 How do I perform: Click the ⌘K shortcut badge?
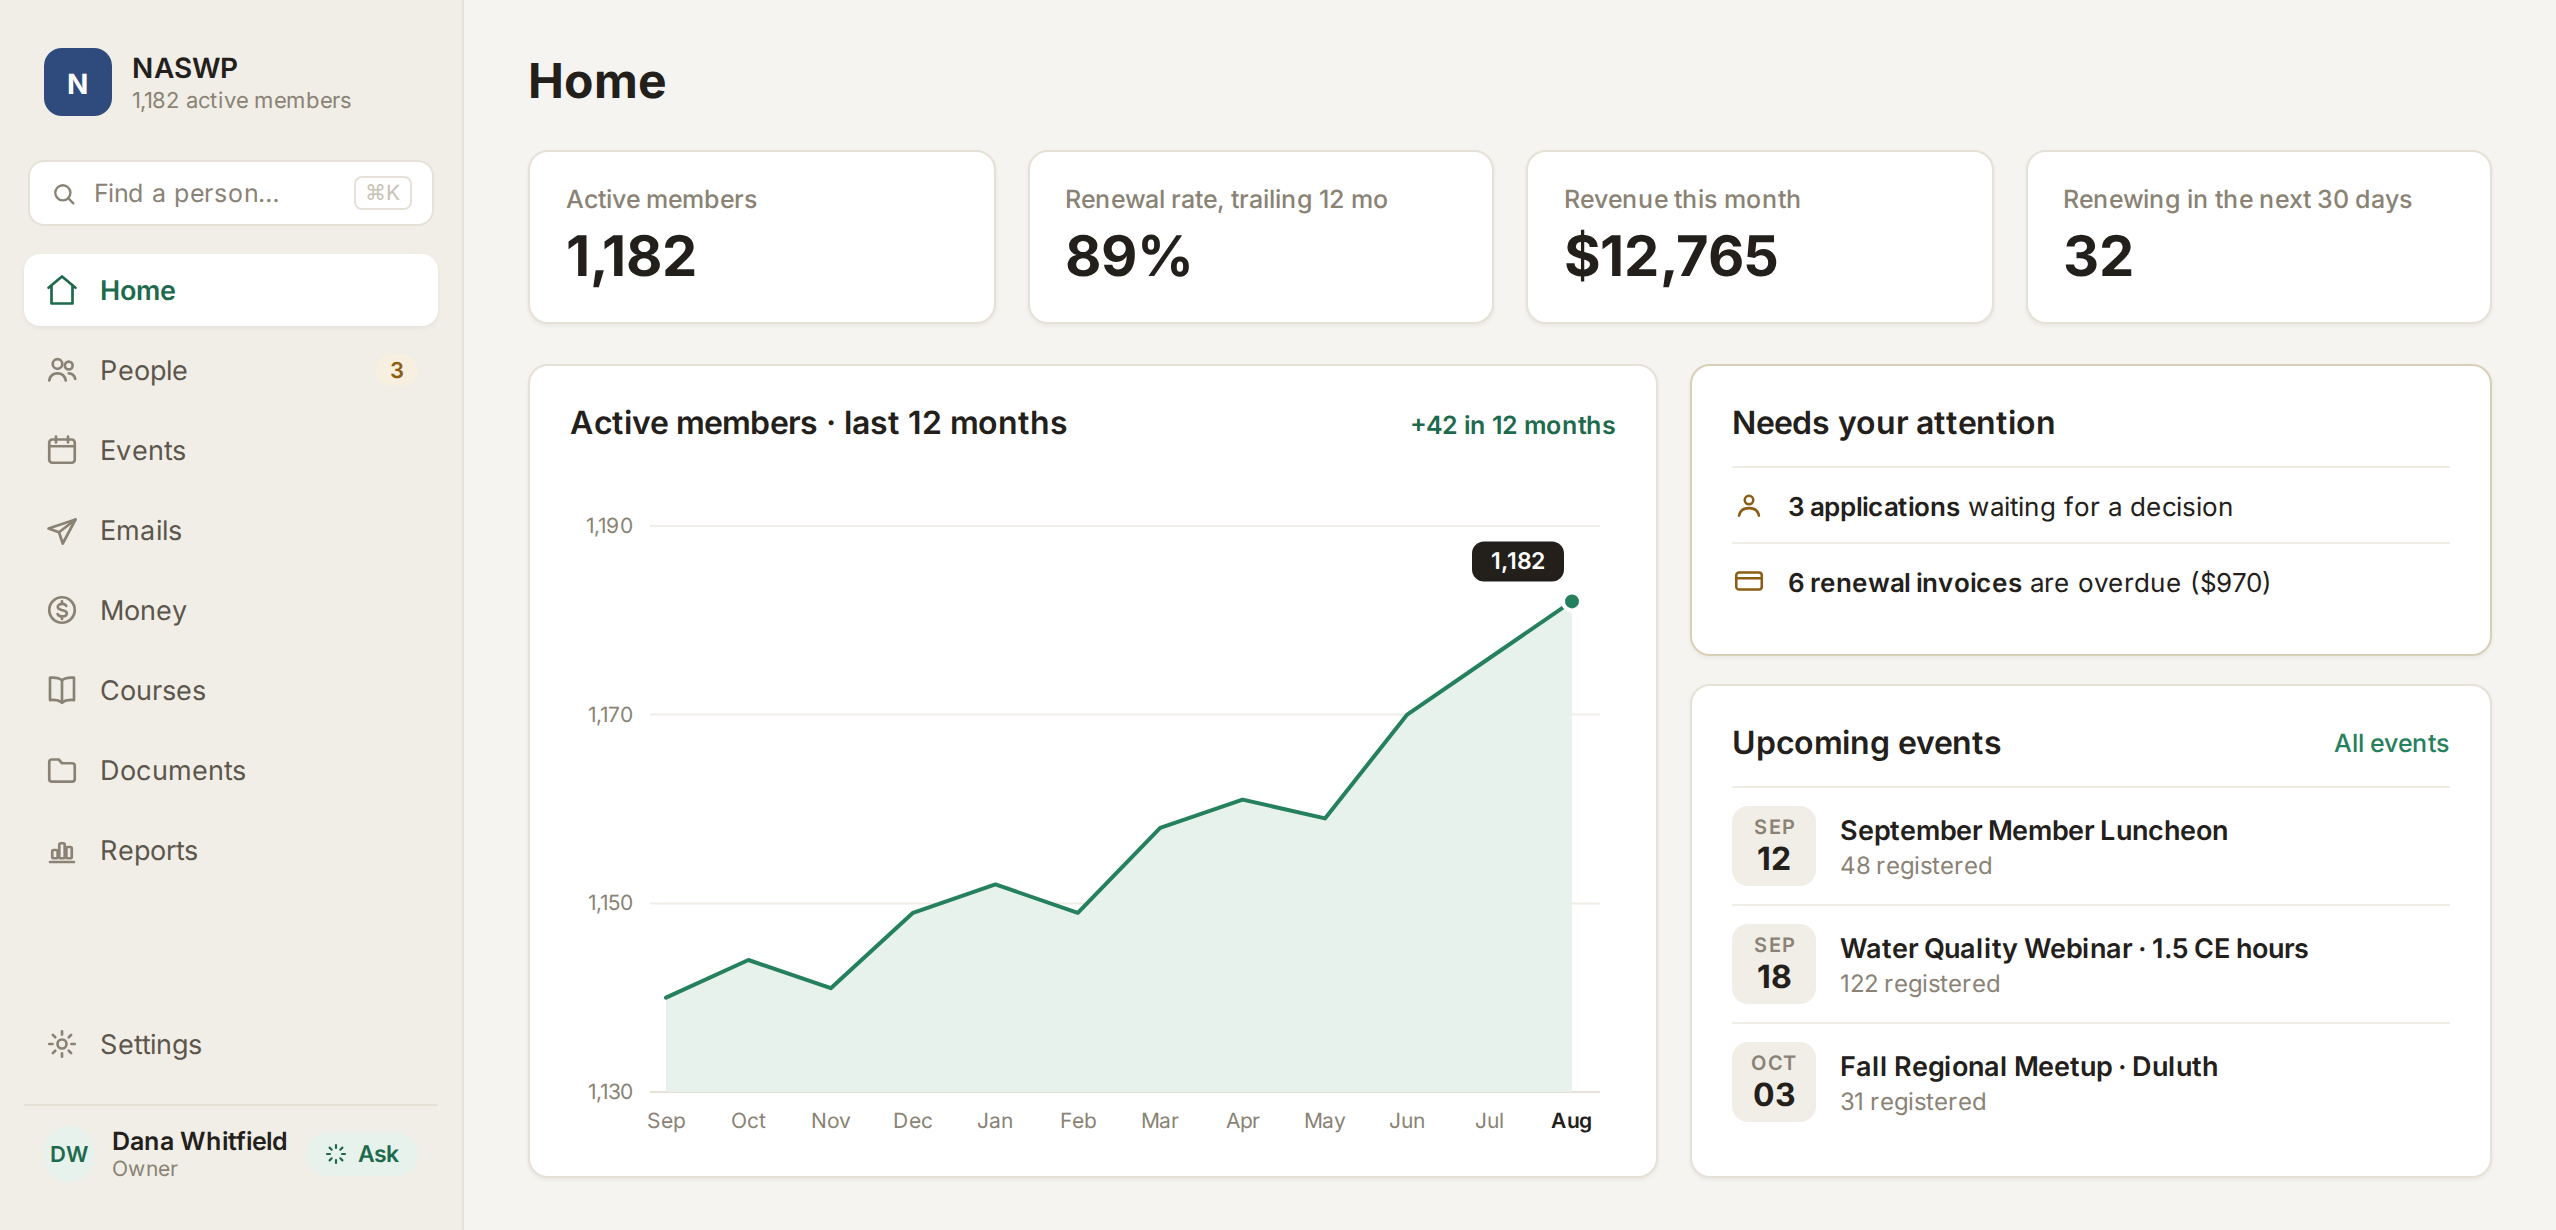point(383,193)
